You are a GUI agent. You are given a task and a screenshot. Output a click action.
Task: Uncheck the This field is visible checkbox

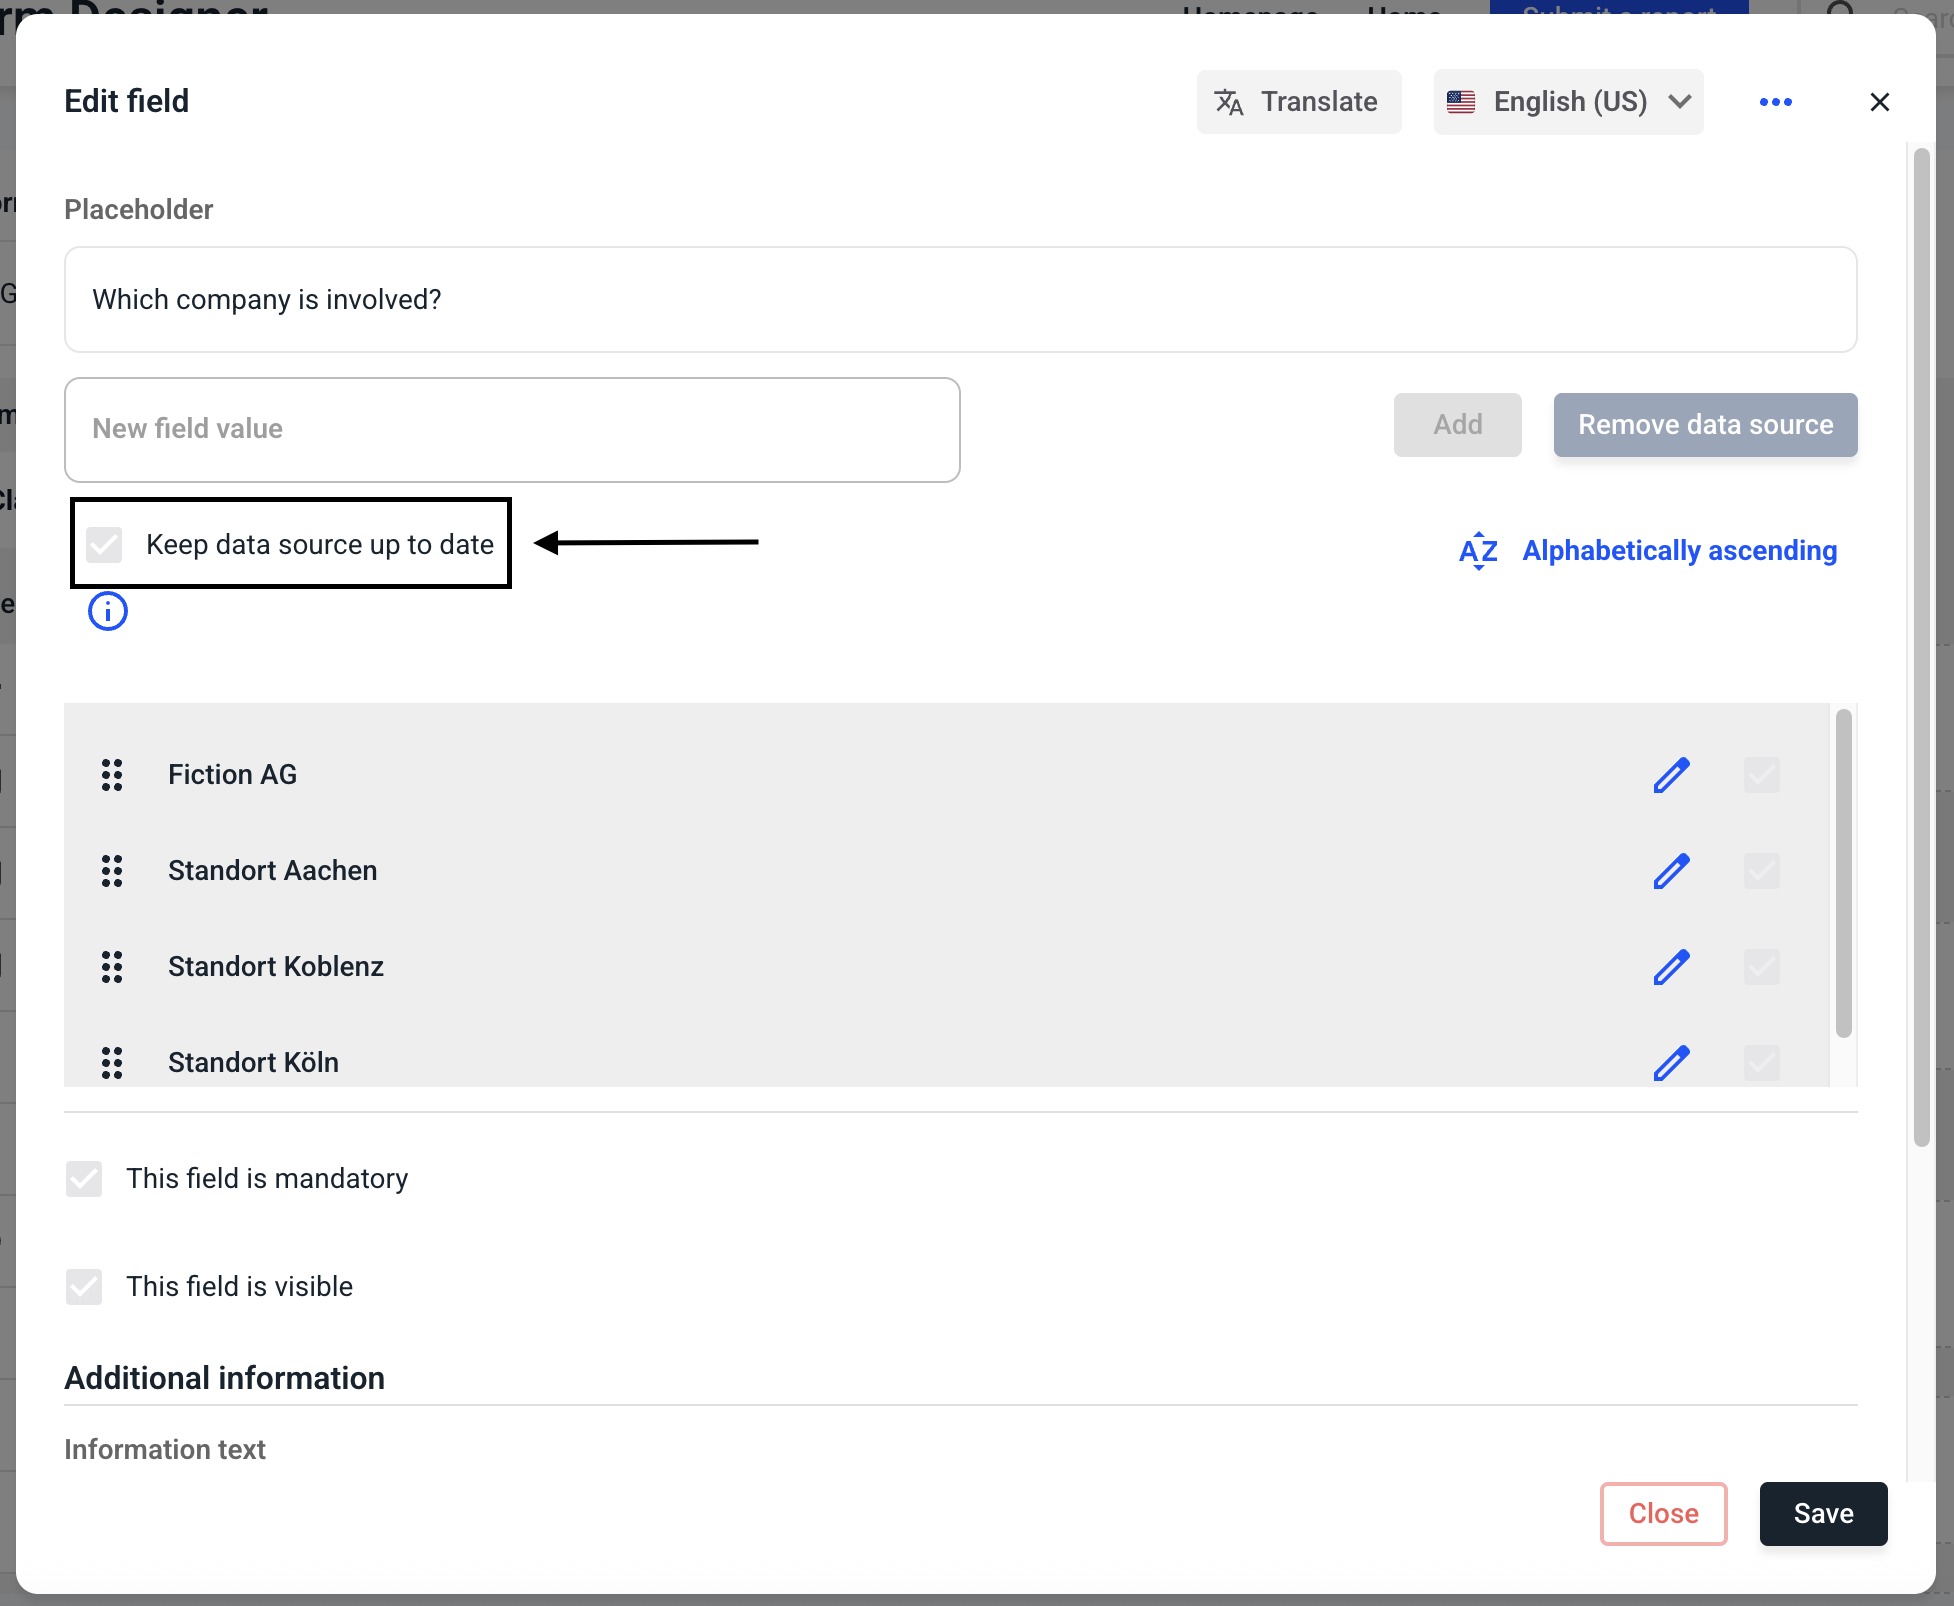coord(84,1287)
